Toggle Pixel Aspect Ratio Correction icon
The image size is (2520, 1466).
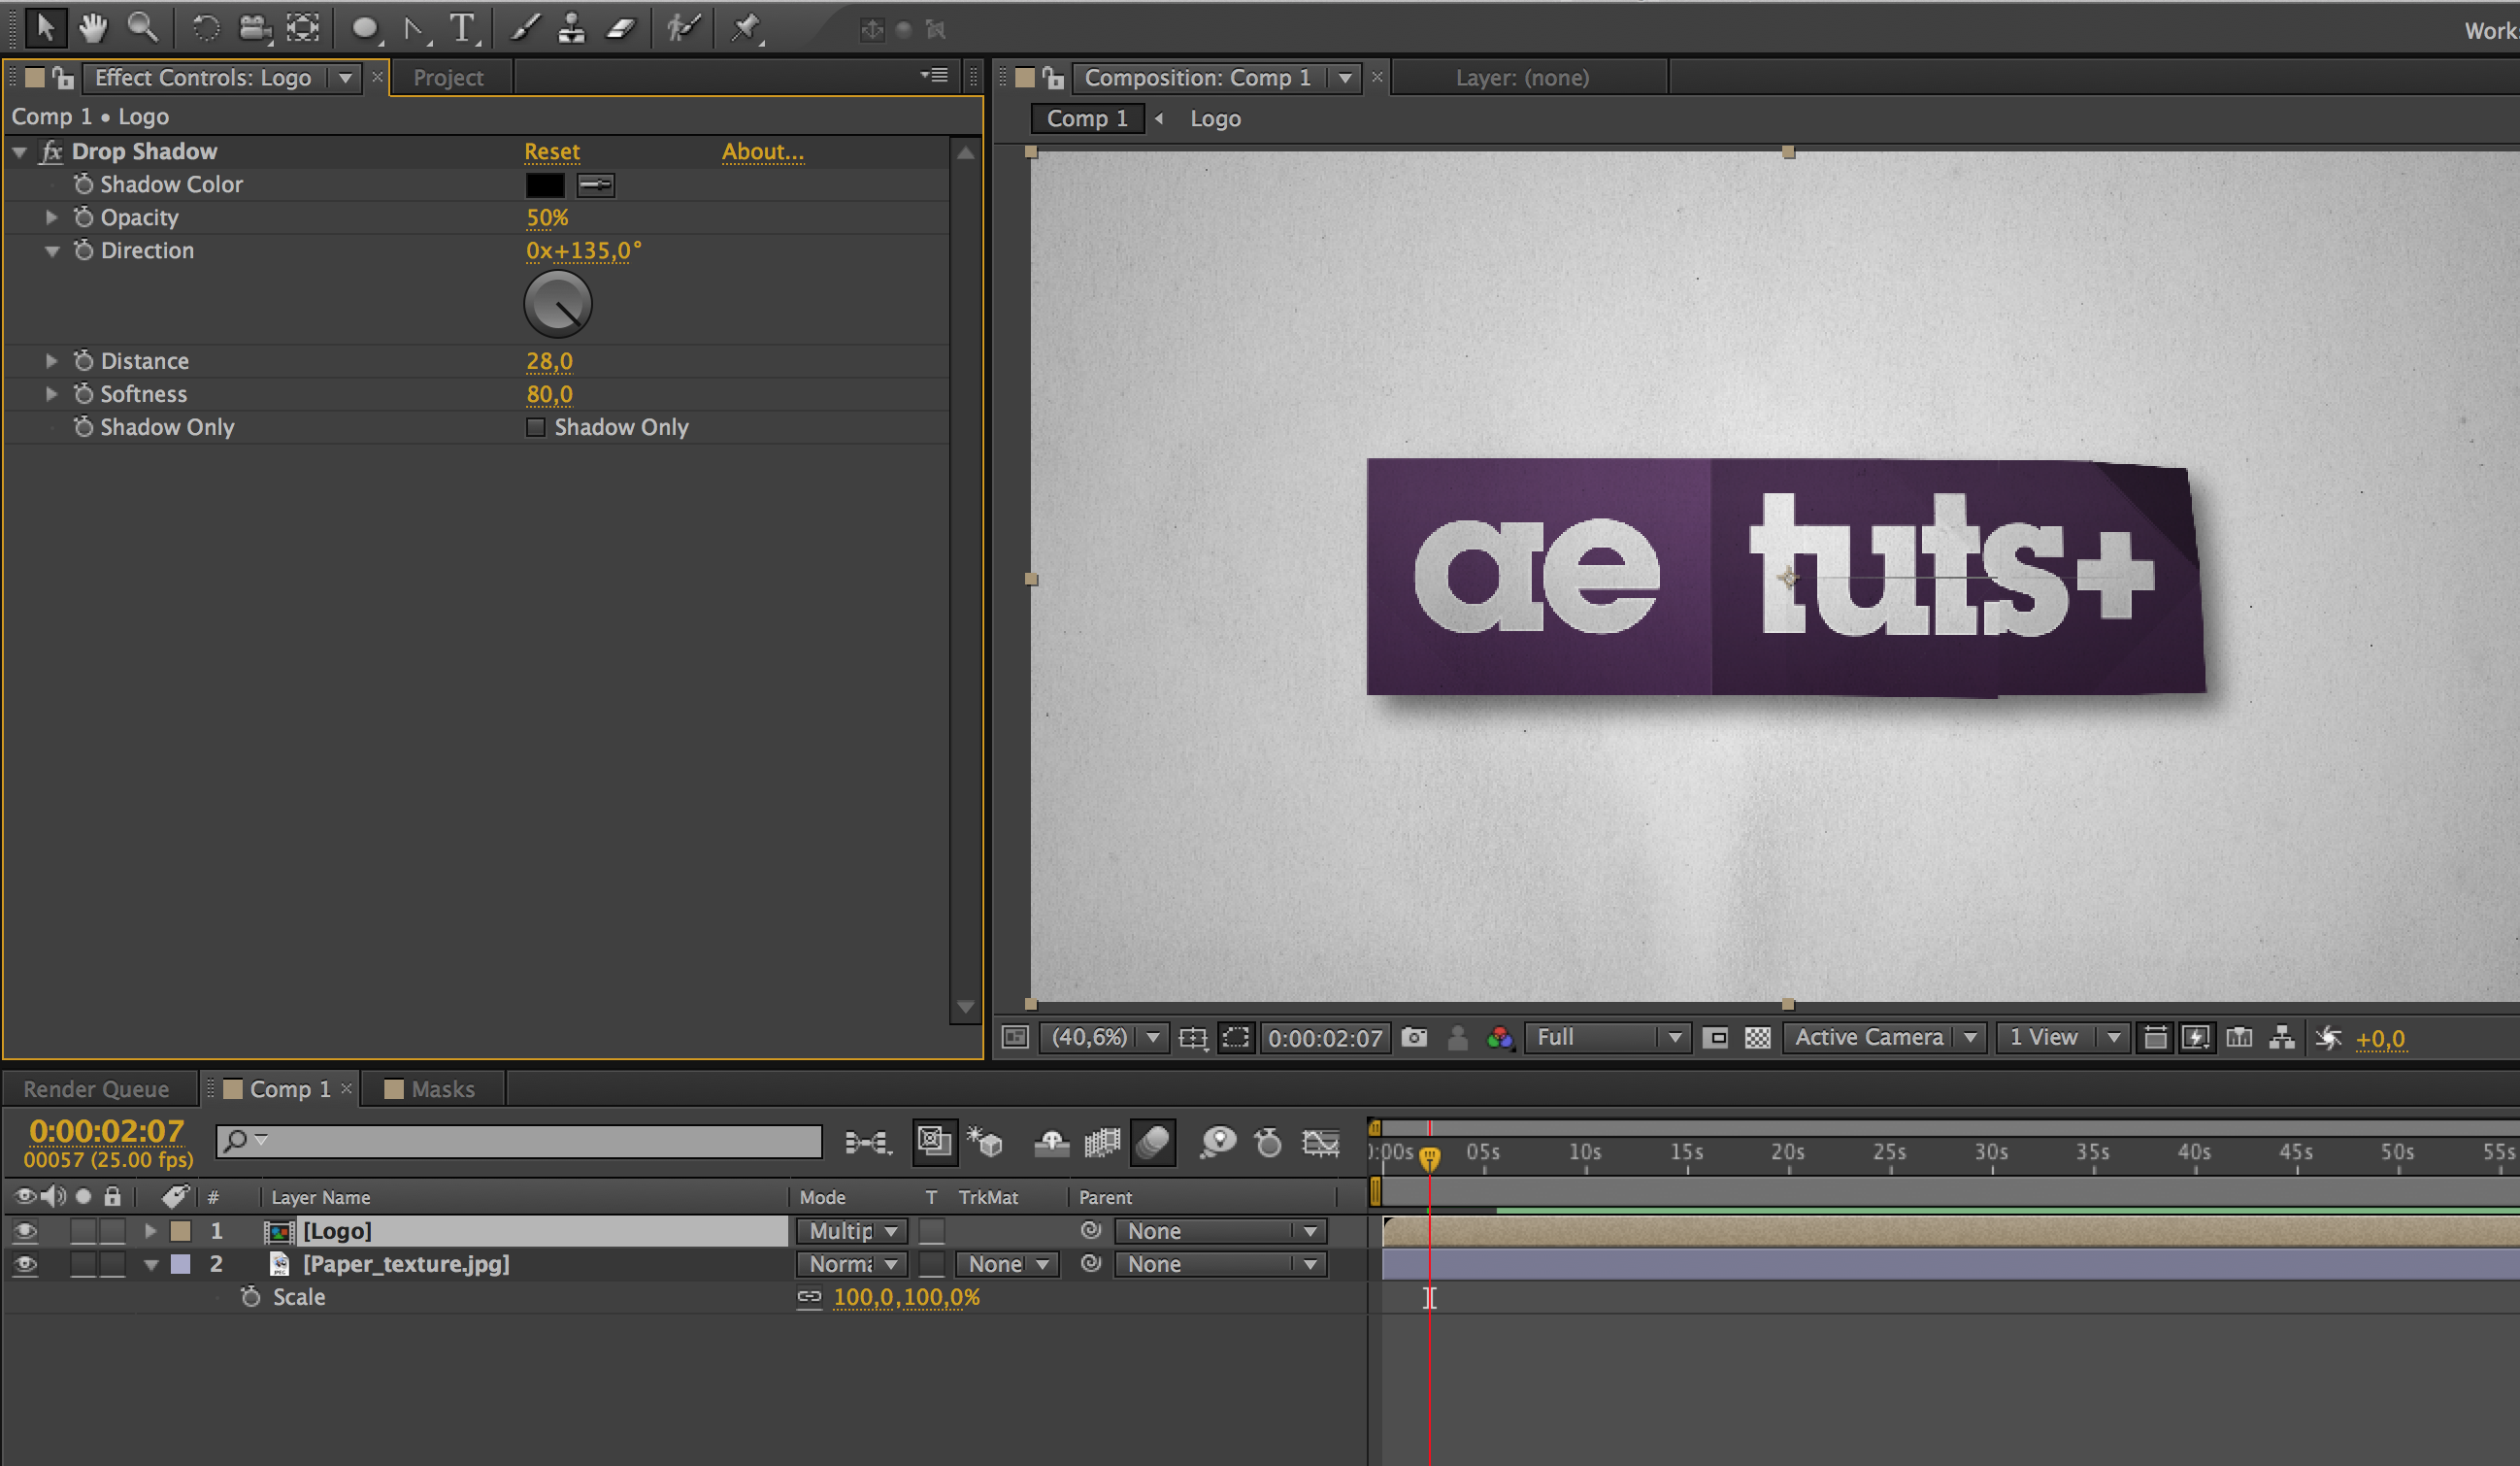2155,1037
